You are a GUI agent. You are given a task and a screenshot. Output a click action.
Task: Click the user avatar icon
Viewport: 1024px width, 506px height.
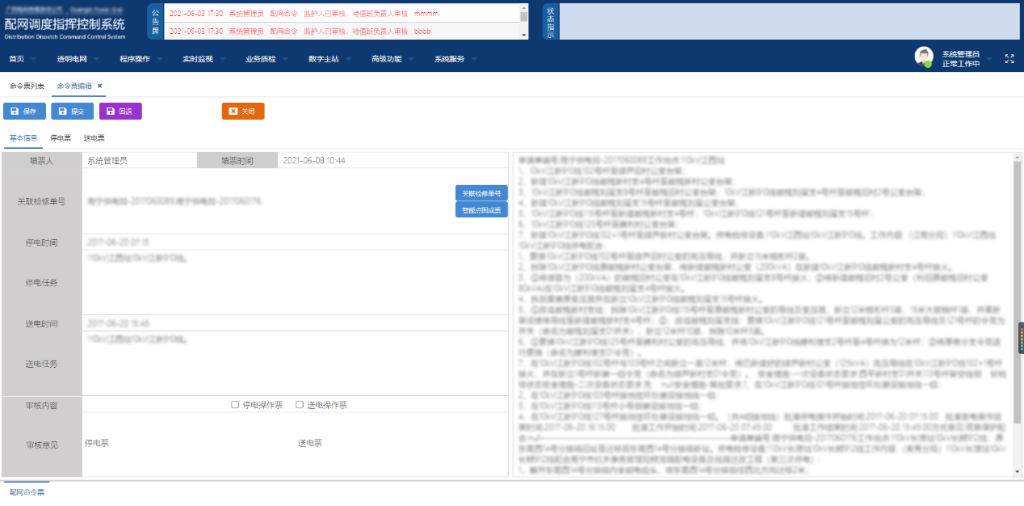(x=924, y=57)
